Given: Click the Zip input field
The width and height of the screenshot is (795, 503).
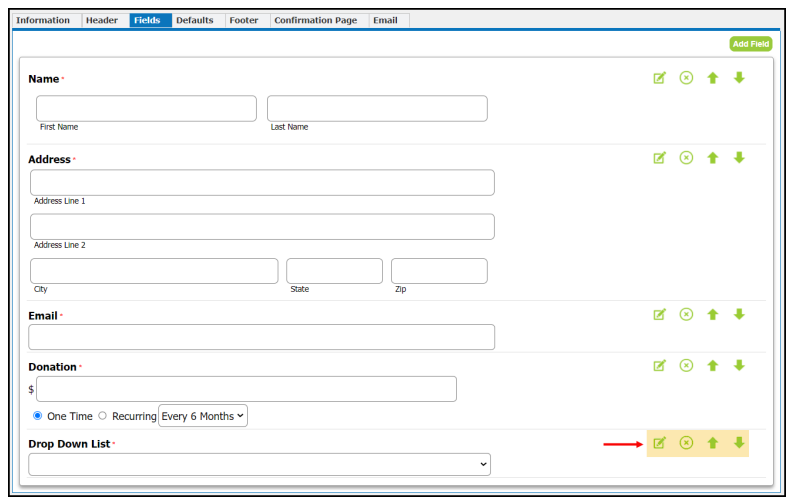Looking at the screenshot, I should (x=440, y=271).
